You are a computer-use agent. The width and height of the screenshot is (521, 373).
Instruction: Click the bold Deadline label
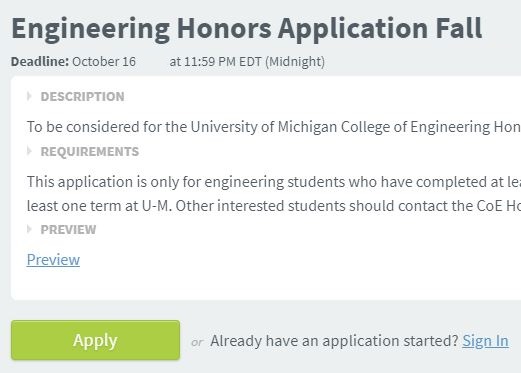40,61
